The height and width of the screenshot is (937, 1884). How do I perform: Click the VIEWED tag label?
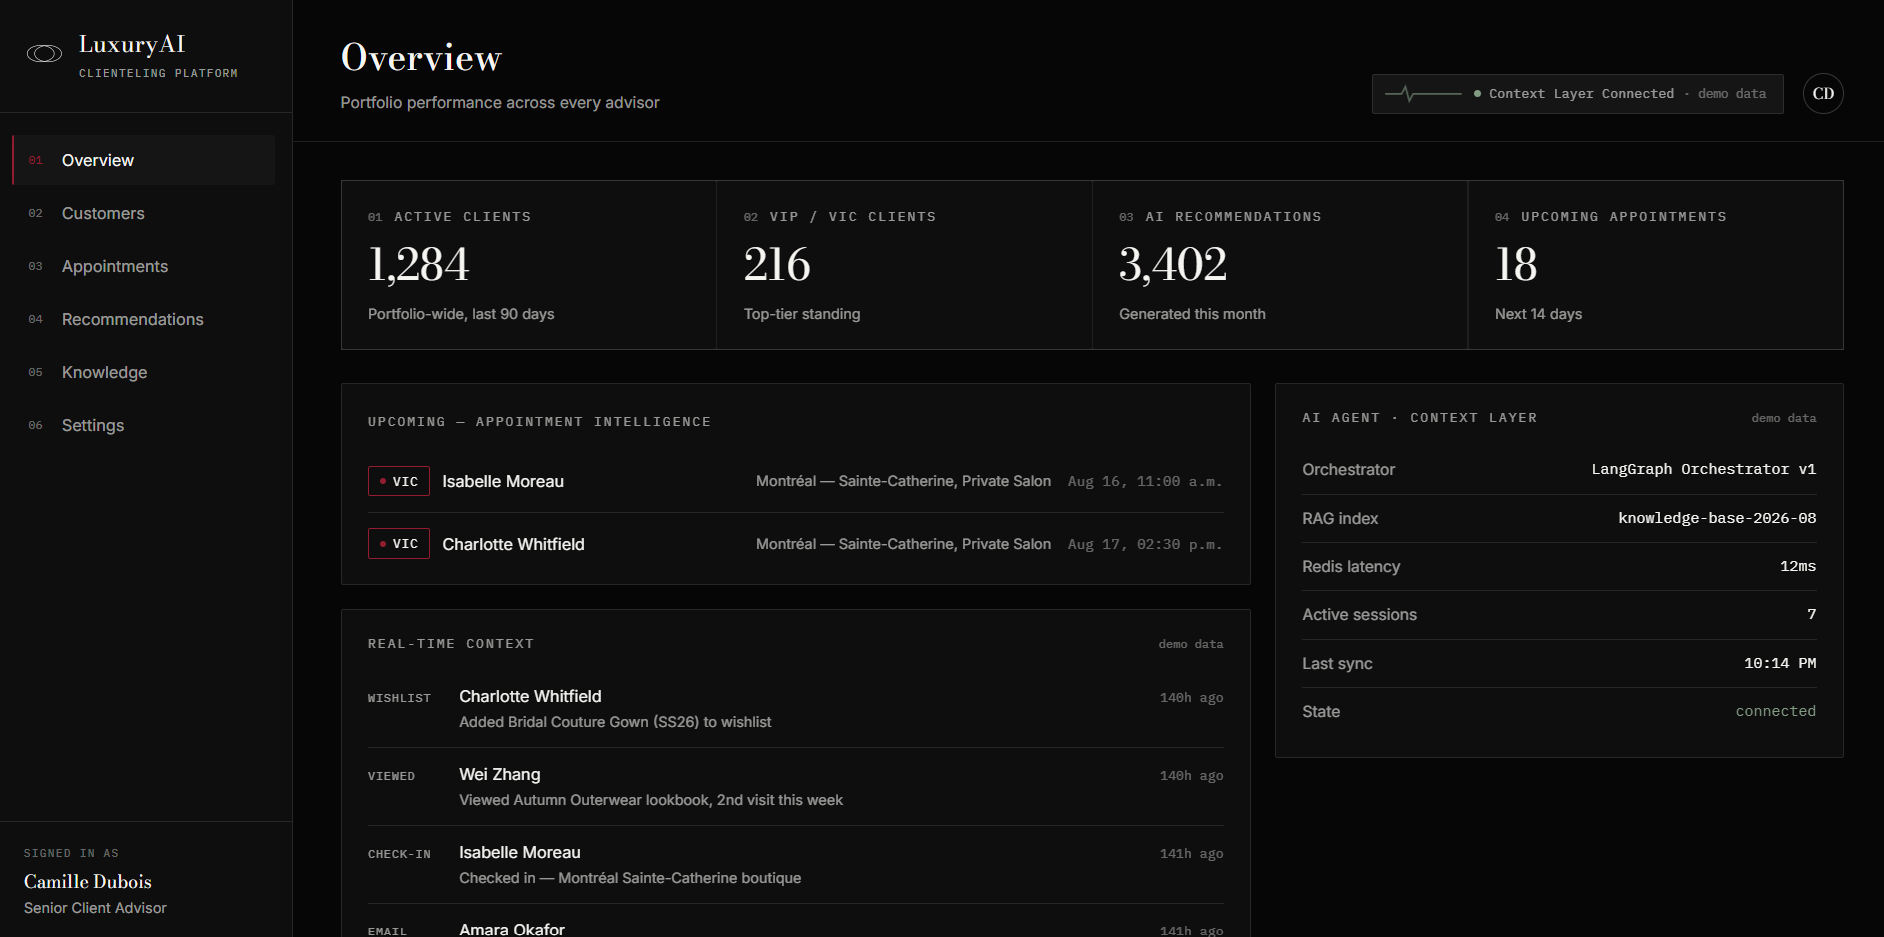(391, 776)
